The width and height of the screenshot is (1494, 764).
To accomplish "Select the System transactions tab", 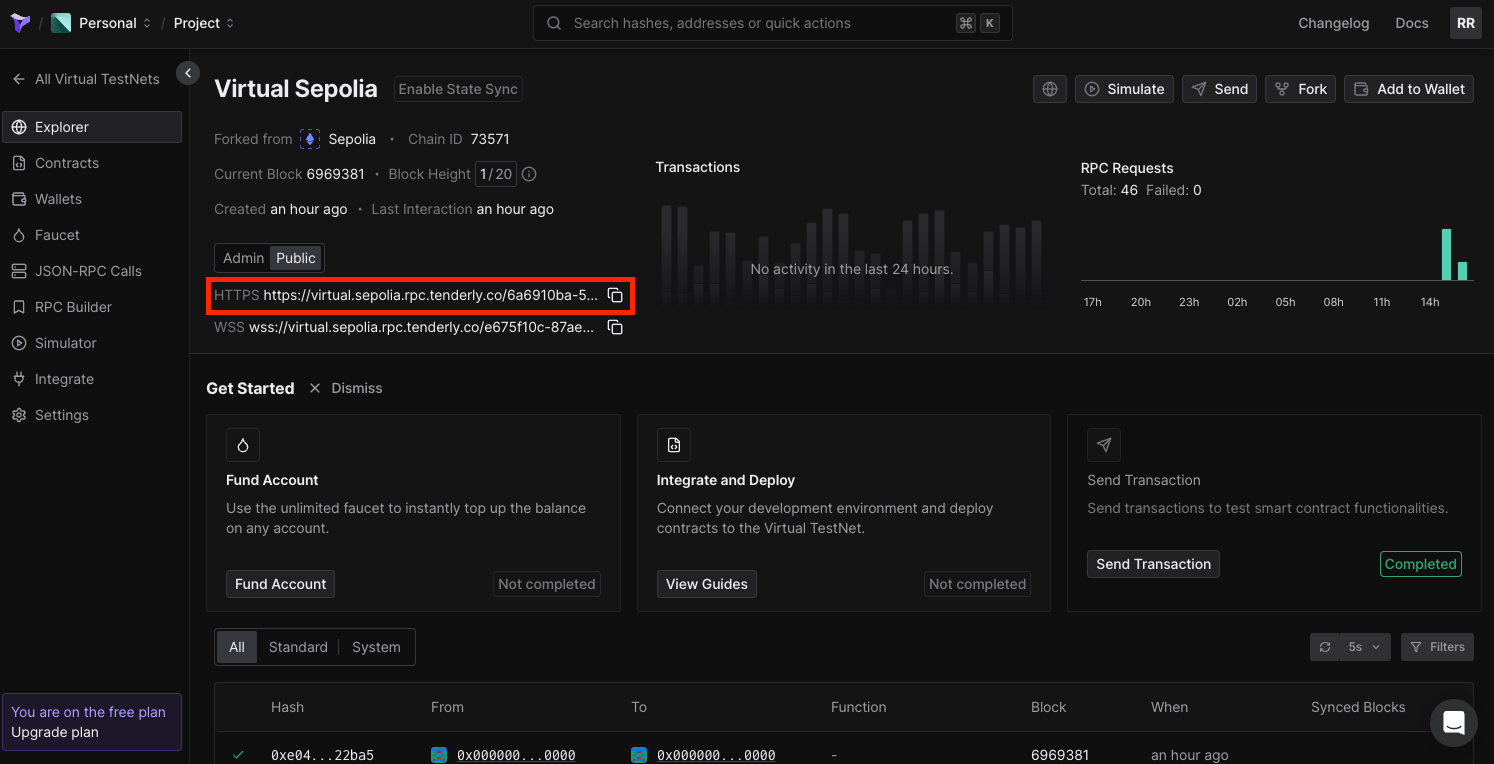I will [x=376, y=647].
